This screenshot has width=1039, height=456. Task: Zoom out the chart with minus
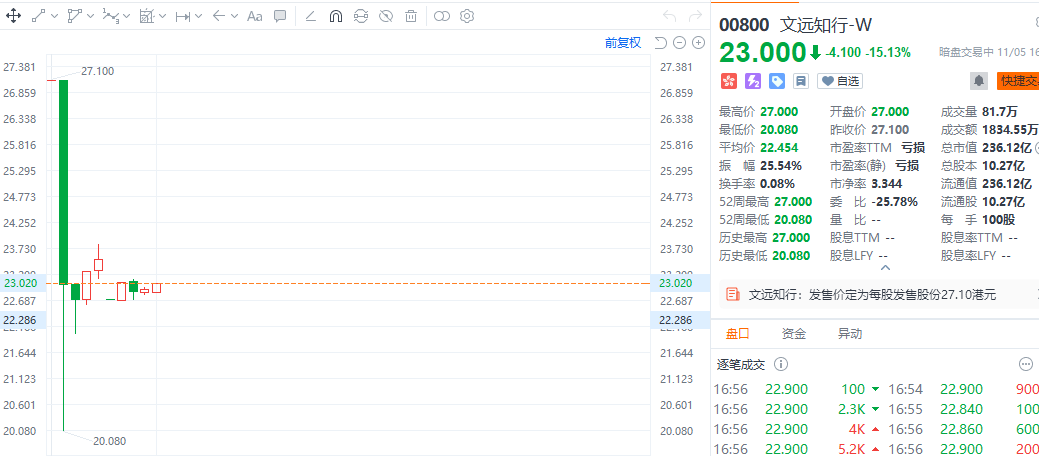pos(679,43)
